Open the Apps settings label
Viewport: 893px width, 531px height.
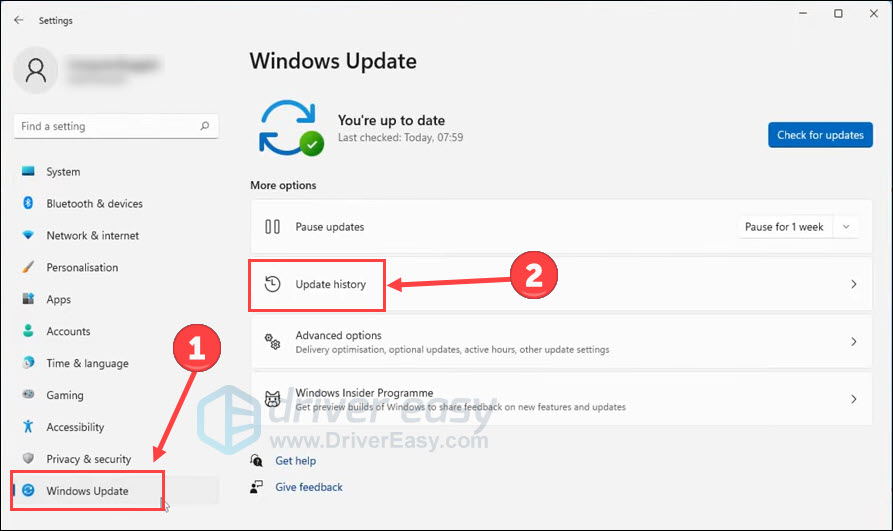pyautogui.click(x=59, y=299)
